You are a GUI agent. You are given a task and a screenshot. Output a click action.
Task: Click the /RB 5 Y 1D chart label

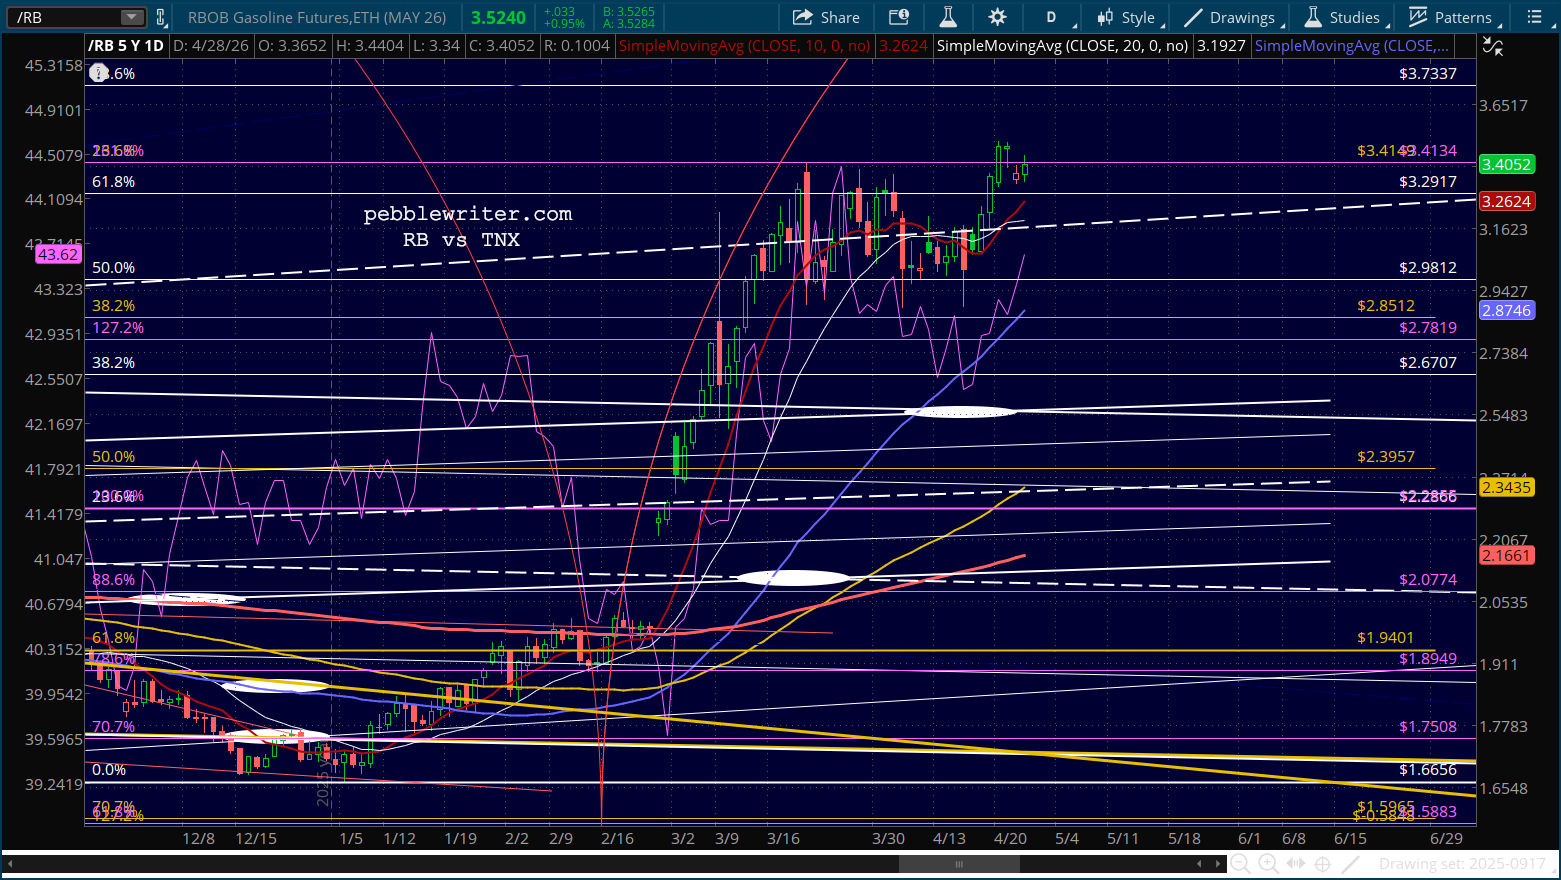(126, 46)
